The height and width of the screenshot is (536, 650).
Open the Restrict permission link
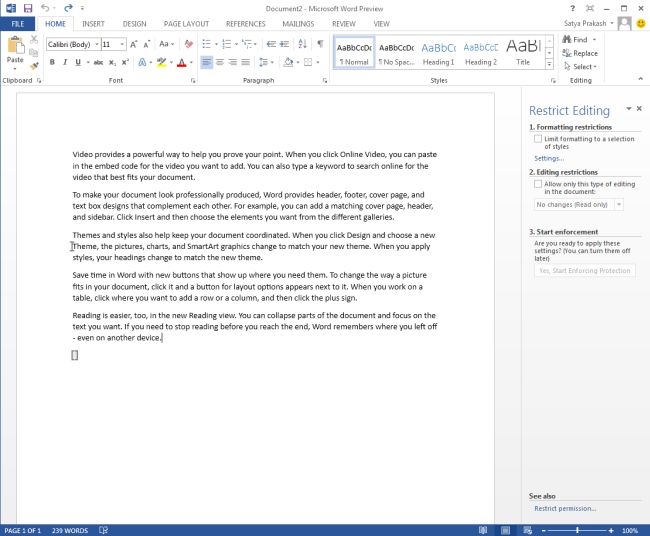coord(565,508)
